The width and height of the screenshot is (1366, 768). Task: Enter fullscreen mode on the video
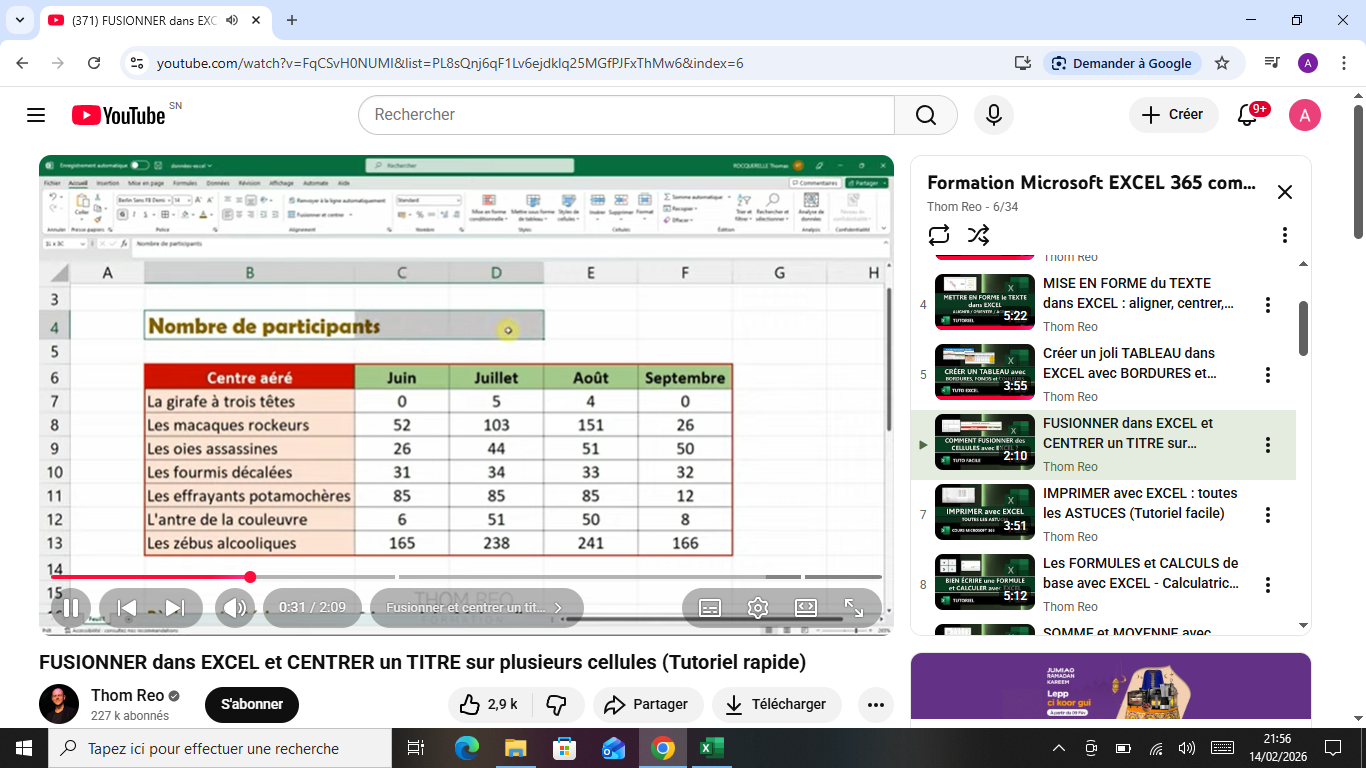(854, 608)
